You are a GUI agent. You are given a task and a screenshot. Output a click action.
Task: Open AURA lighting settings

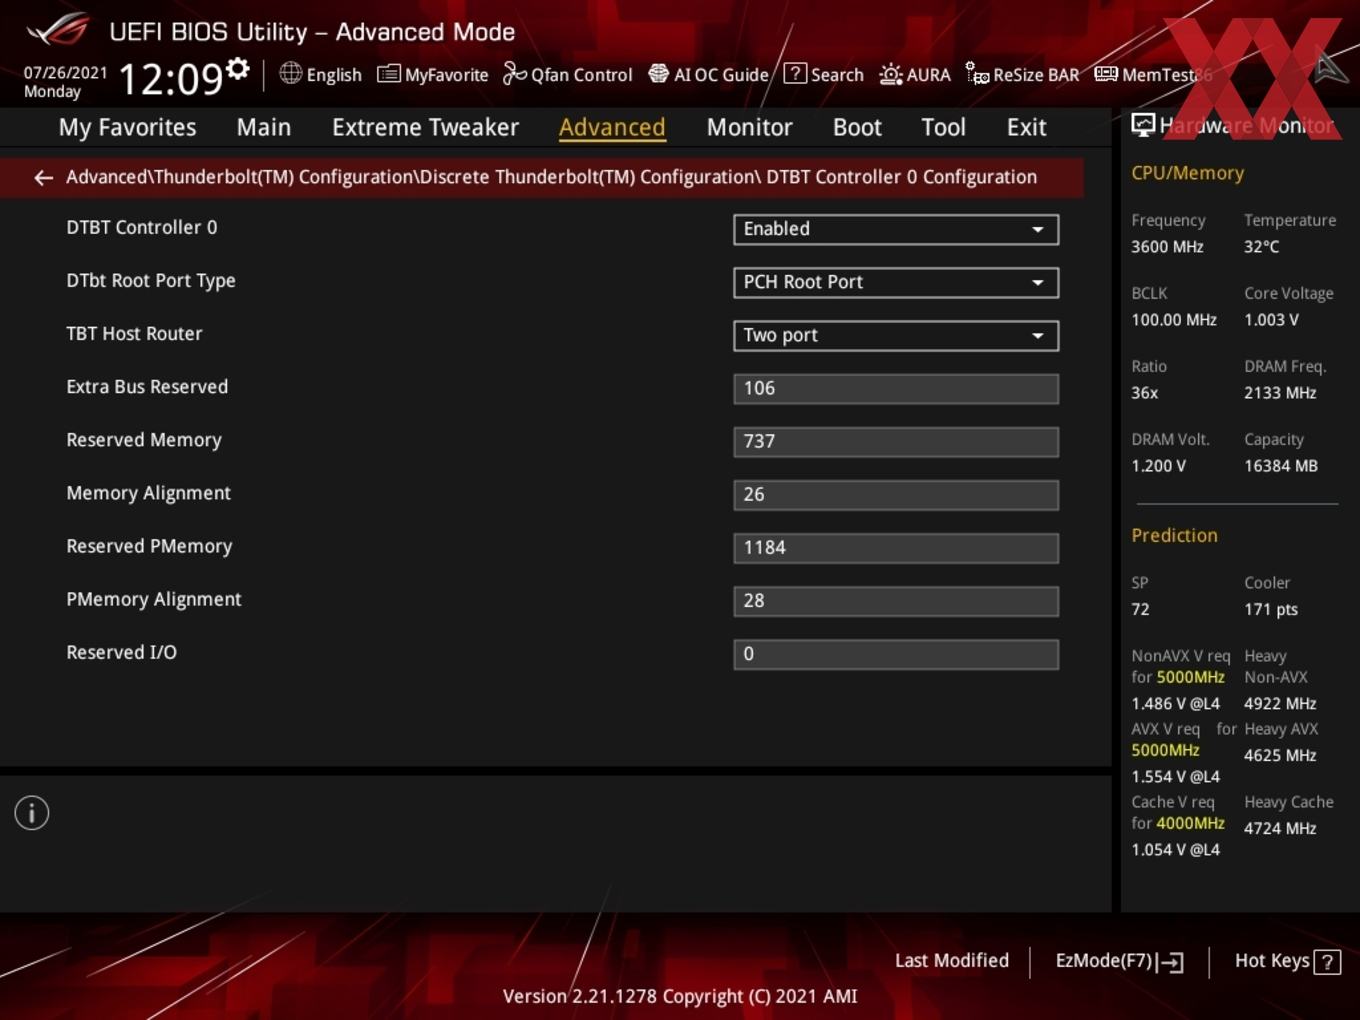915,74
